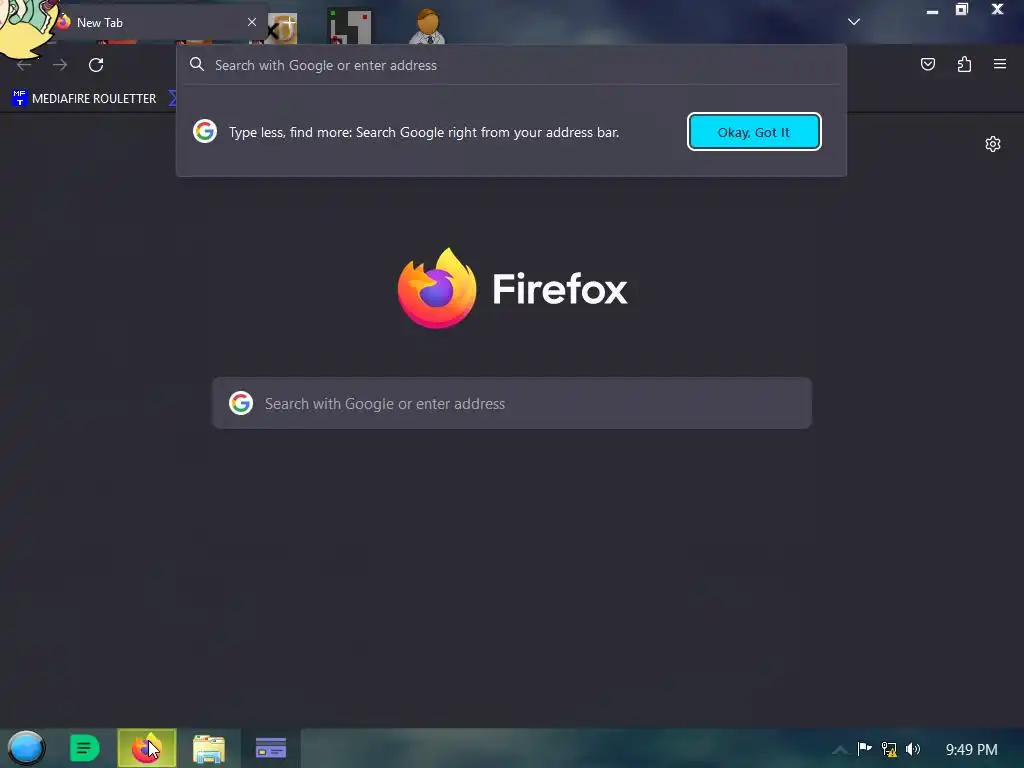Image resolution: width=1024 pixels, height=768 pixels.
Task: Open the network status tray icon
Action: click(889, 749)
